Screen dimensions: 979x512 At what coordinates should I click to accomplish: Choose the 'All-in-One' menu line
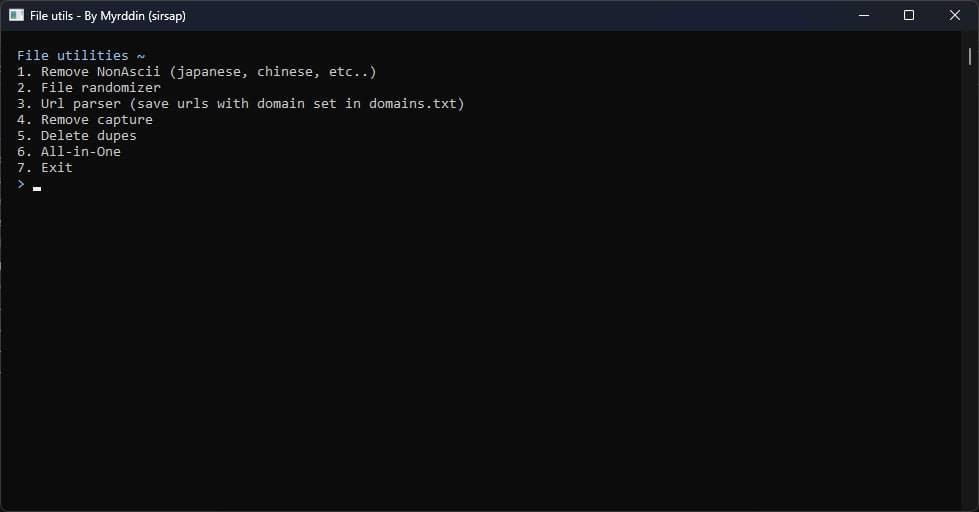pyautogui.click(x=68, y=152)
